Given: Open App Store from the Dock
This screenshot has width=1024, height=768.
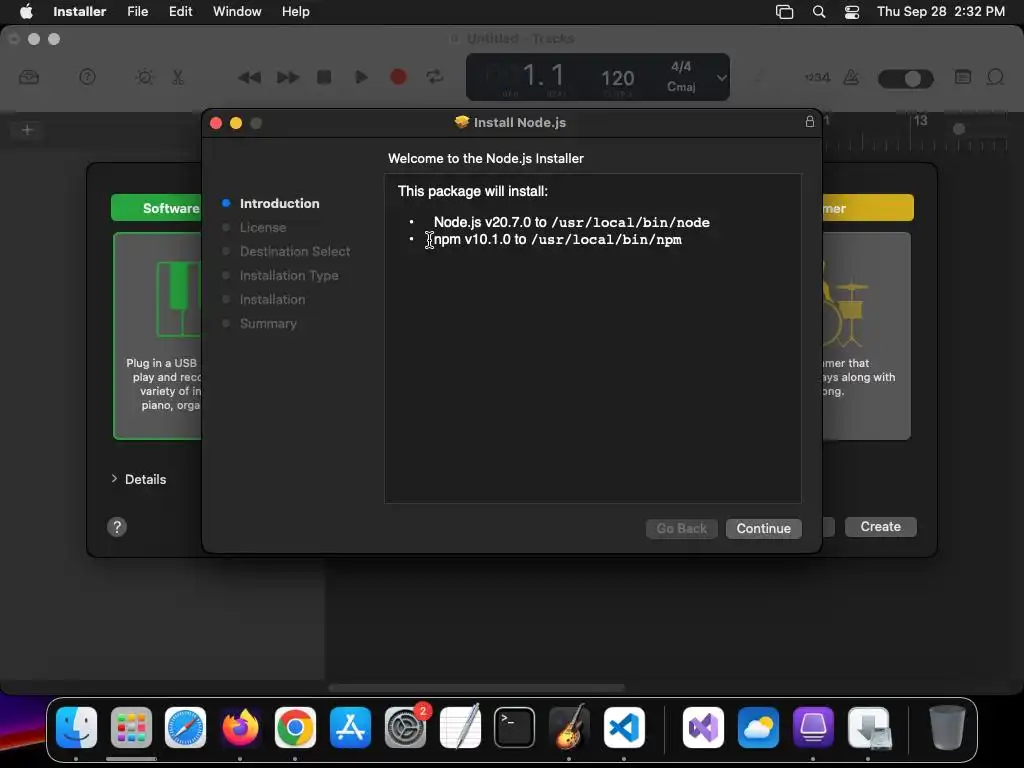Looking at the screenshot, I should [350, 727].
